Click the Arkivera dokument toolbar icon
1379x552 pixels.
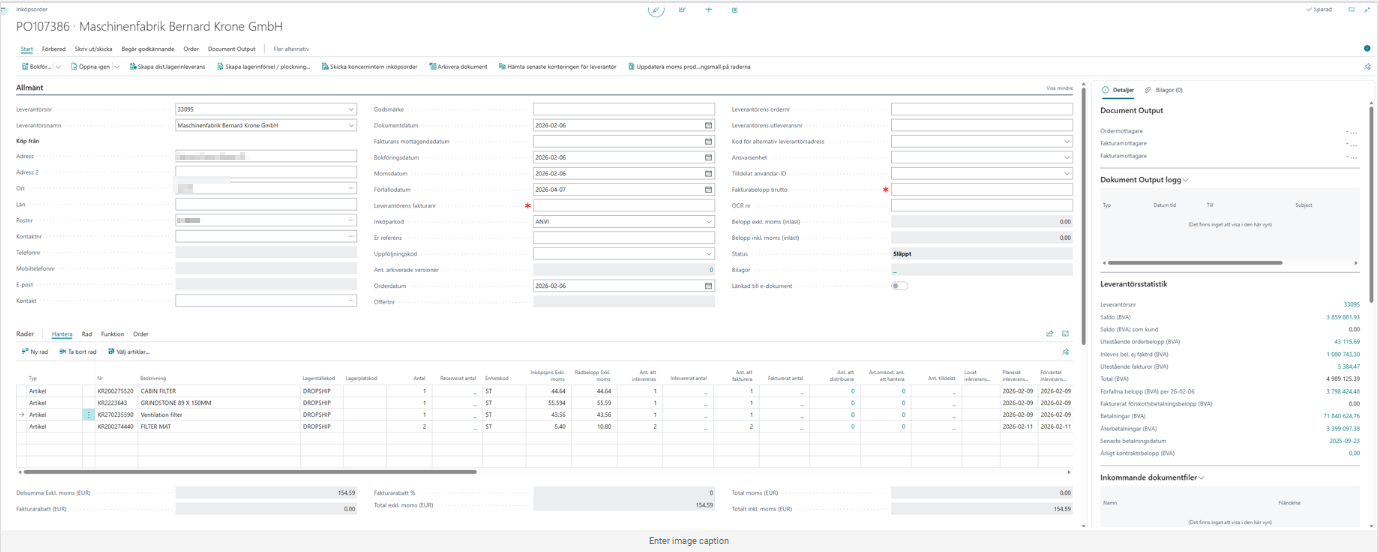tap(432, 67)
